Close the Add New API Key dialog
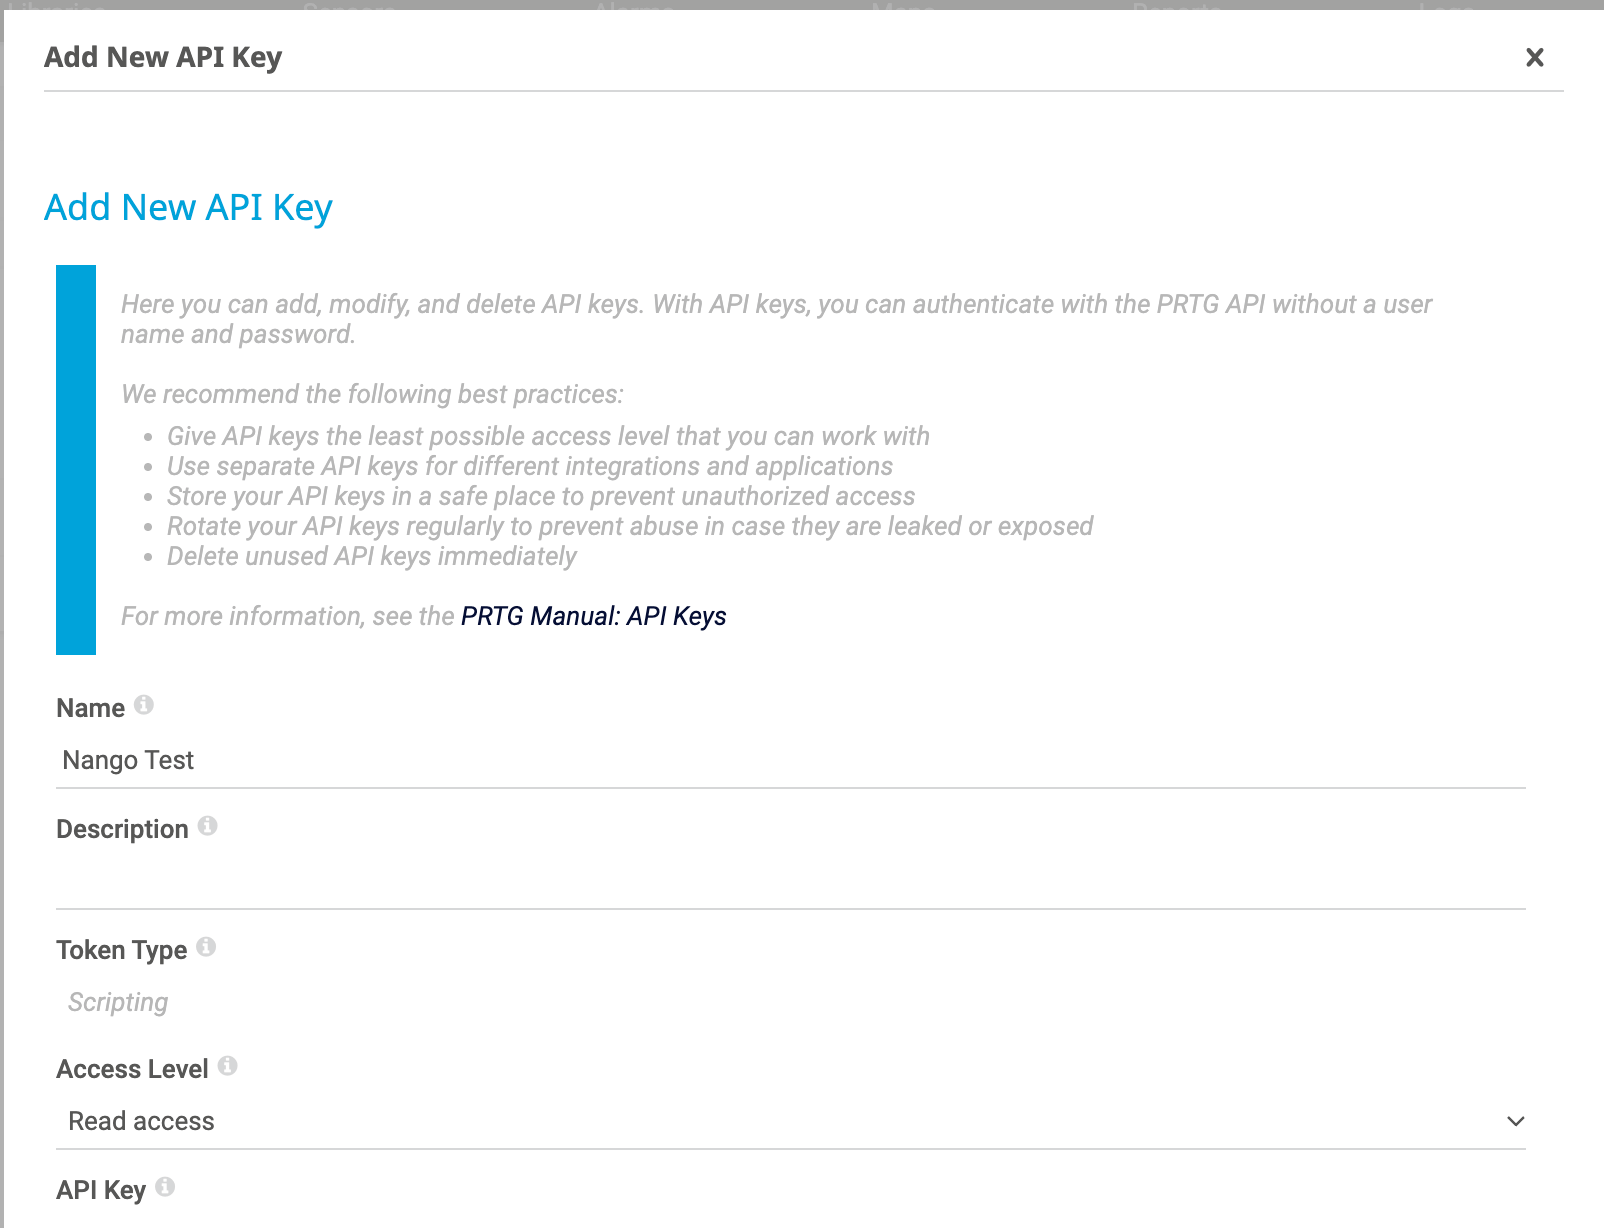The width and height of the screenshot is (1604, 1228). pos(1535,58)
